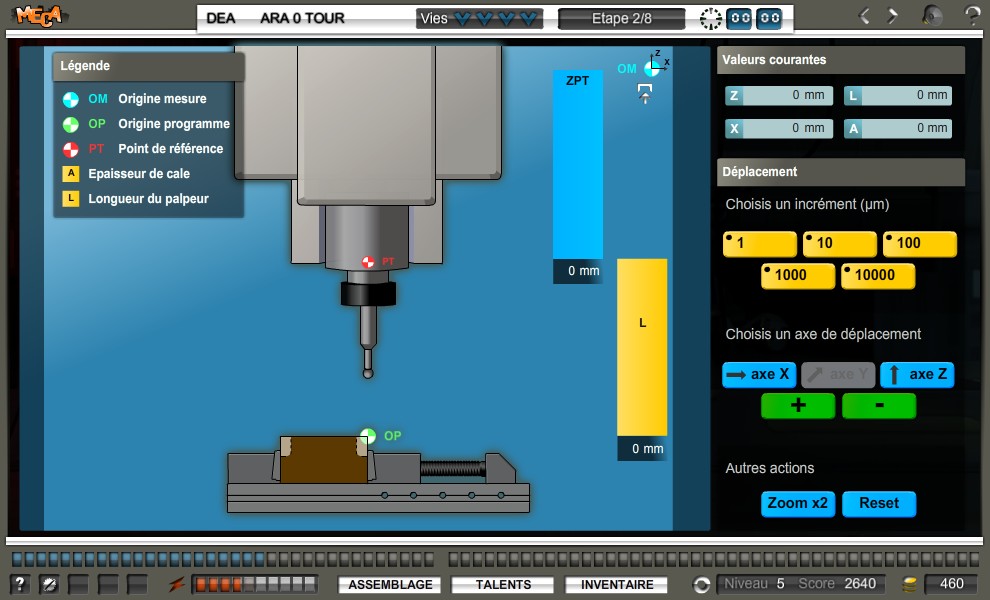Screen dimensions: 990x600
Task: Pick the 10000 µm increment
Action: 878,276
